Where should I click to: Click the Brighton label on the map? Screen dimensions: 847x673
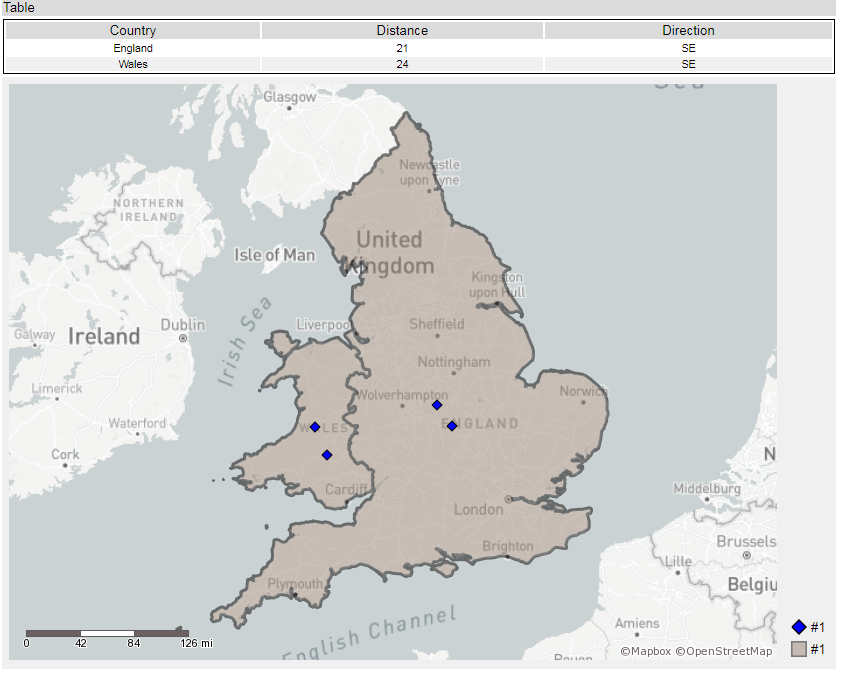click(x=508, y=546)
